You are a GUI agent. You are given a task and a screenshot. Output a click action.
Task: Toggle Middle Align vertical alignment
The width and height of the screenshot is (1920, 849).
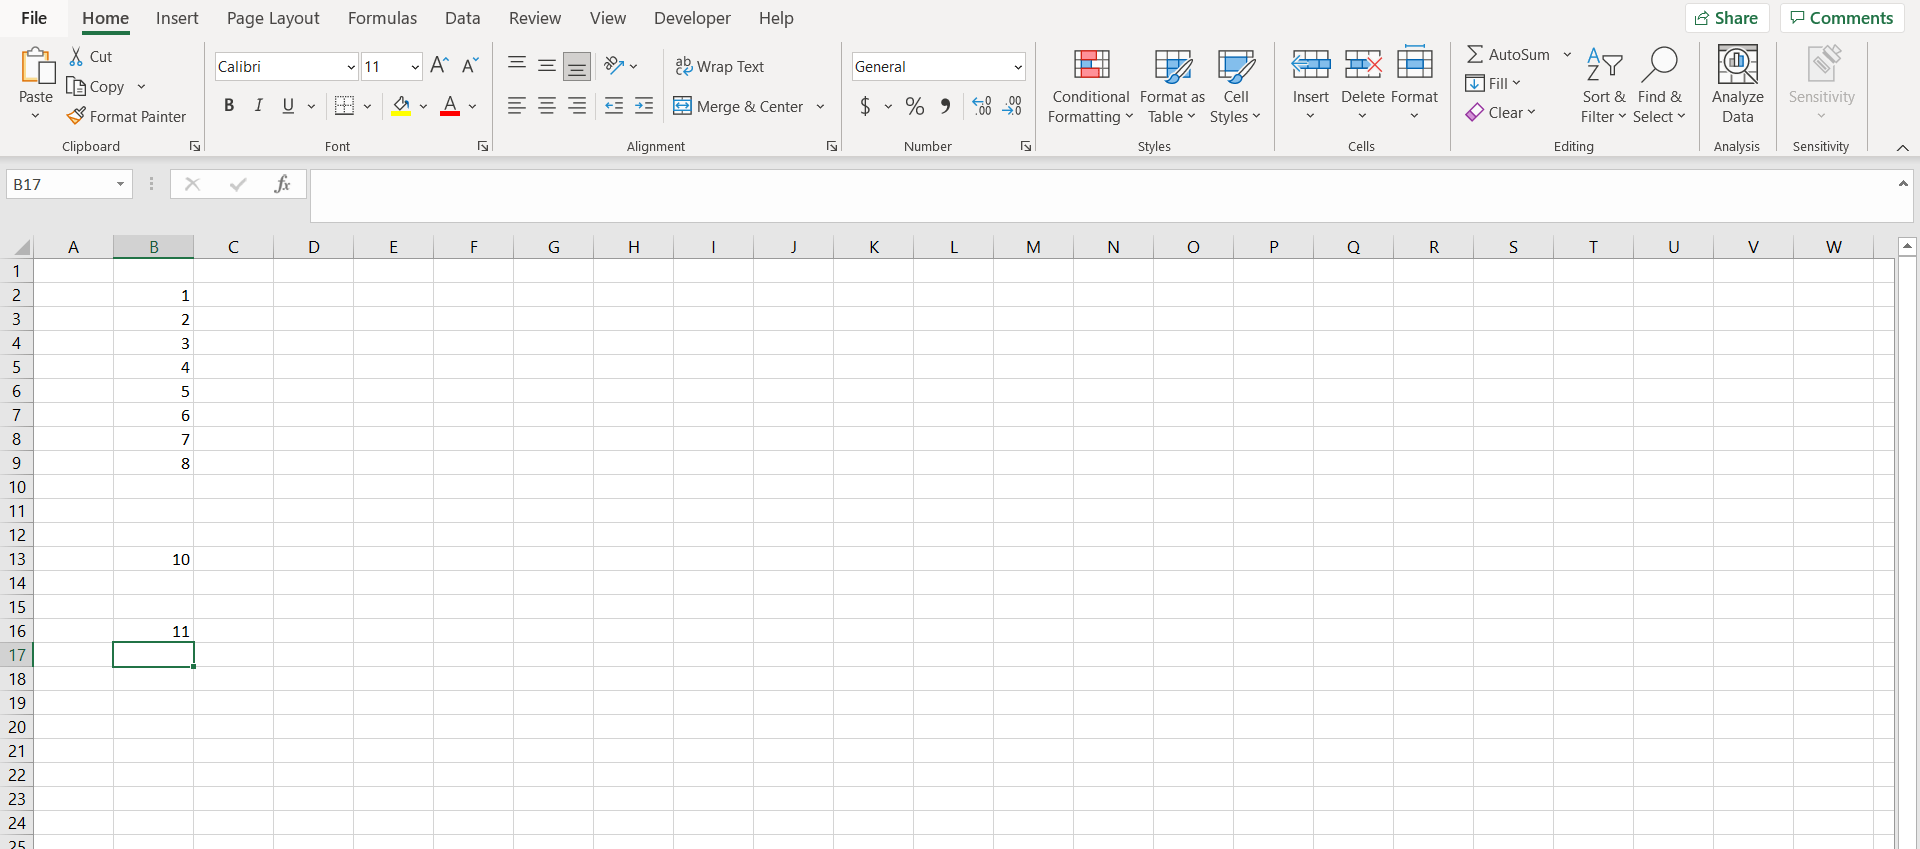pos(547,66)
